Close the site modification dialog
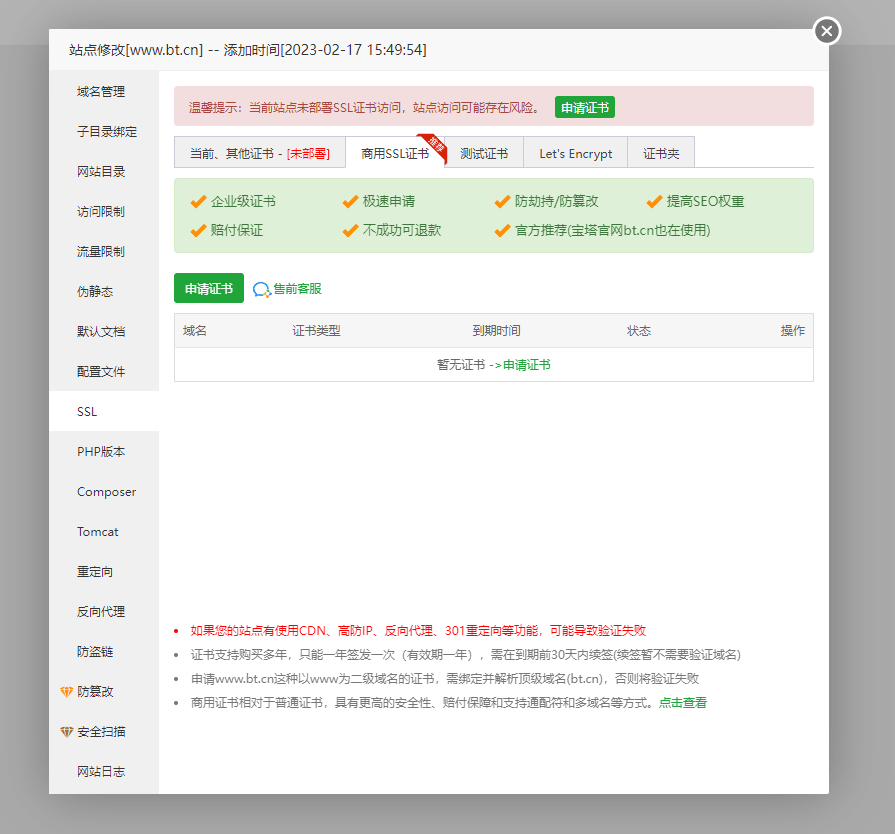 click(826, 31)
